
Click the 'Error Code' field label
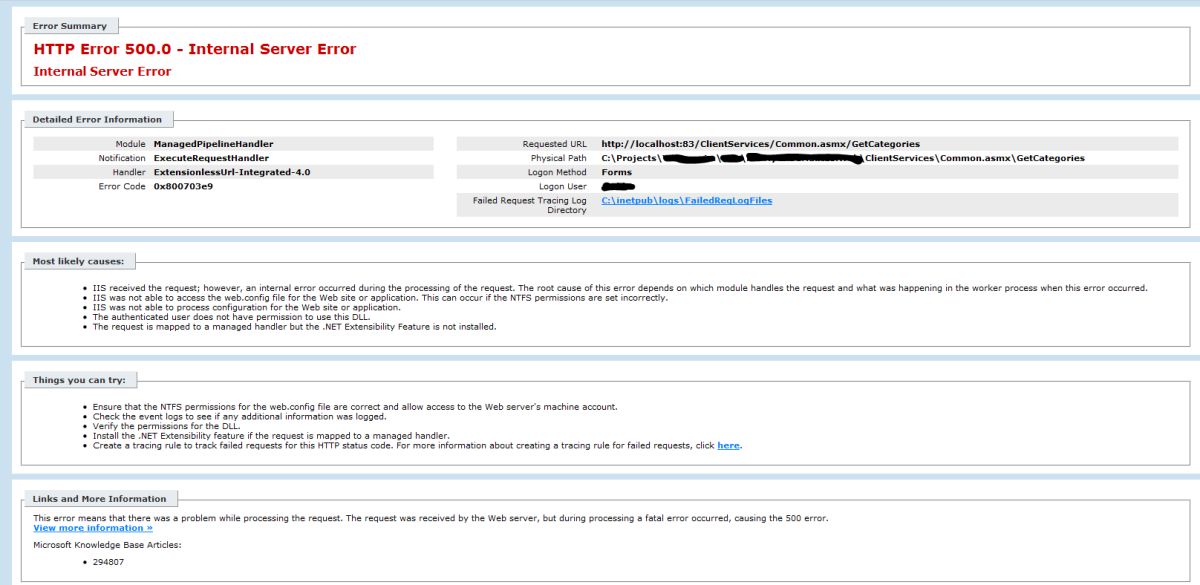click(x=124, y=186)
